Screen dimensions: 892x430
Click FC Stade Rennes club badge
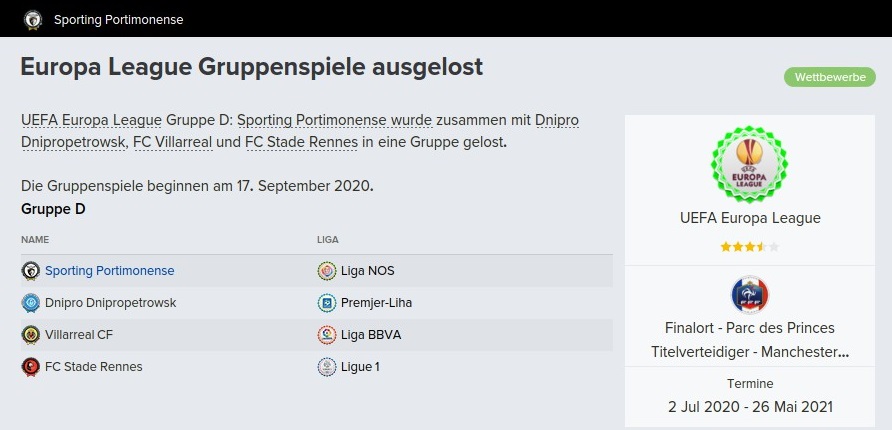(x=30, y=367)
